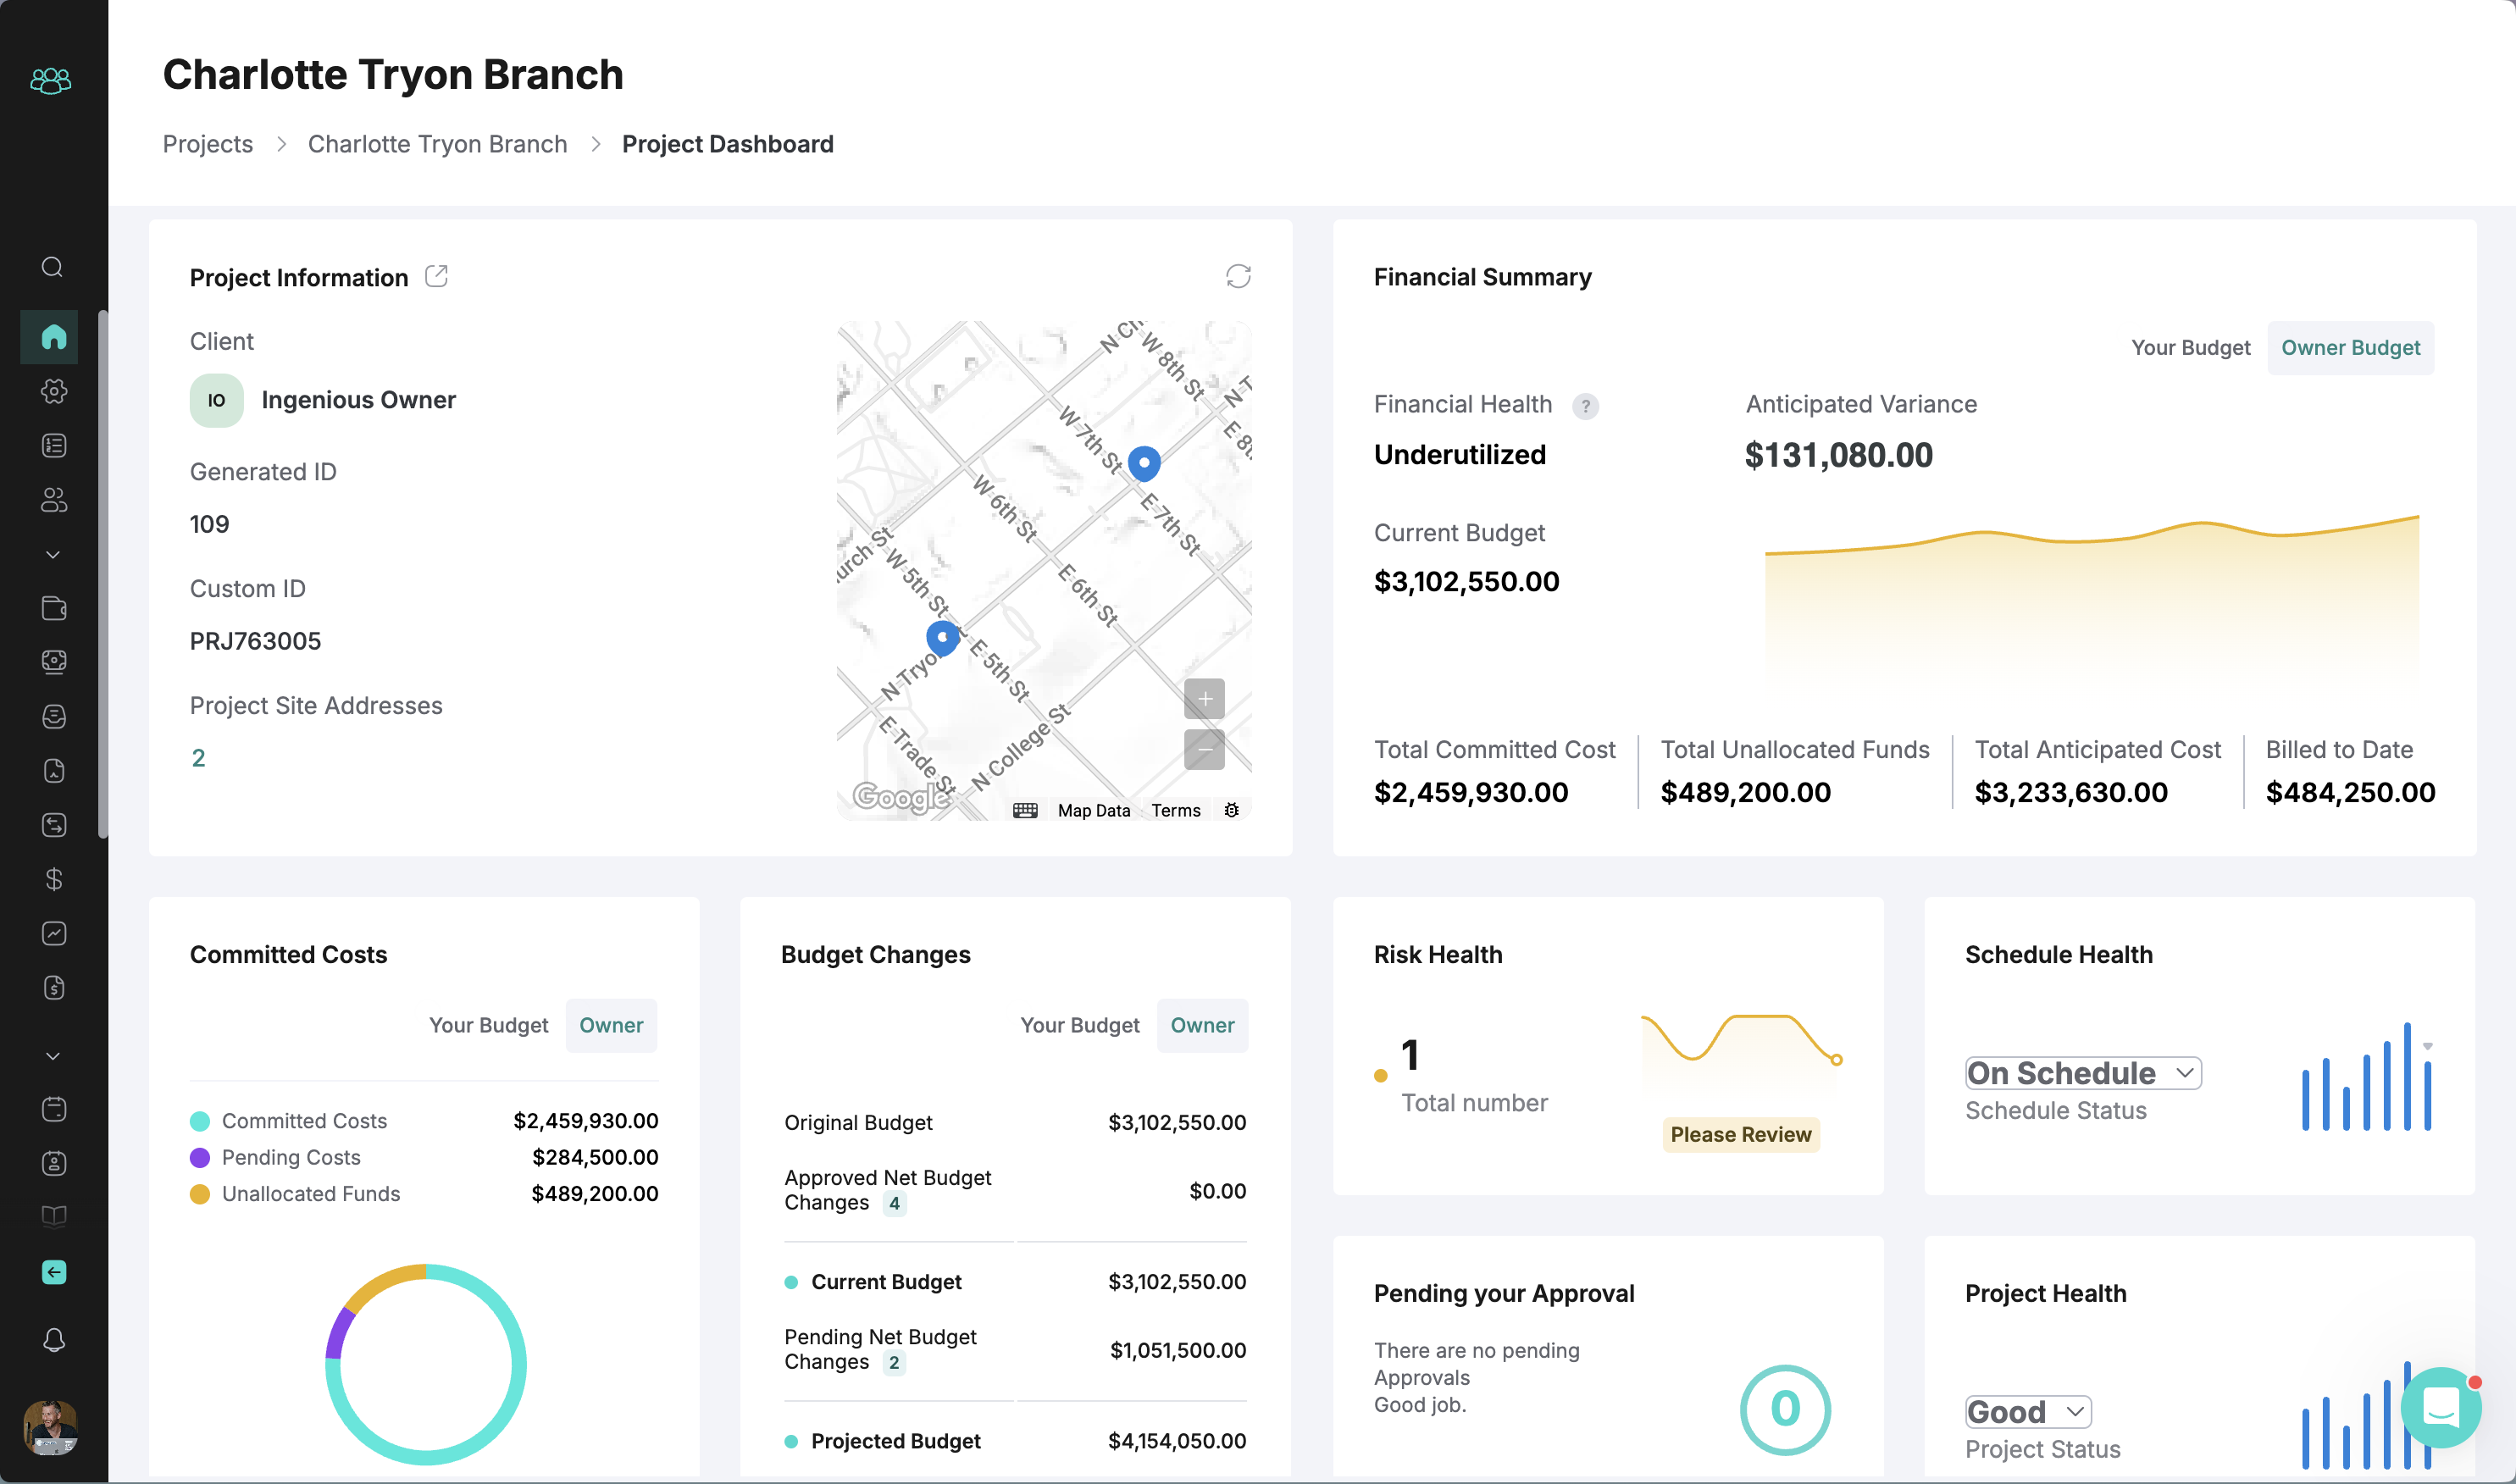
Task: Open the wallet icon in the sidebar
Action: coord(54,608)
